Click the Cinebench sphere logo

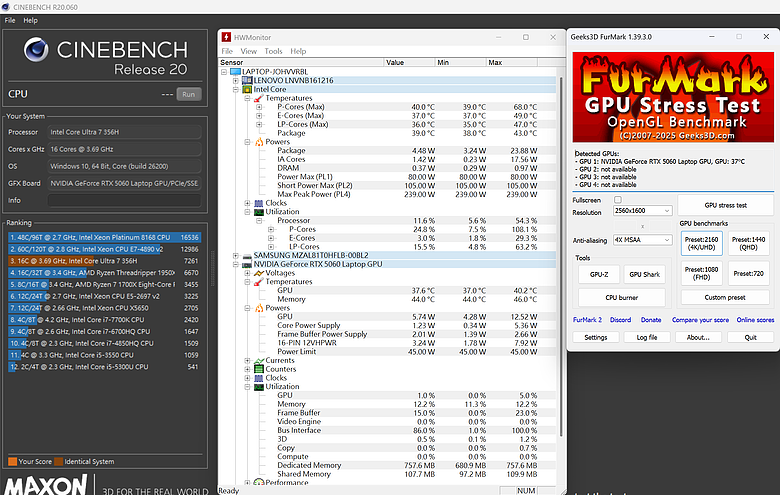(x=36, y=50)
